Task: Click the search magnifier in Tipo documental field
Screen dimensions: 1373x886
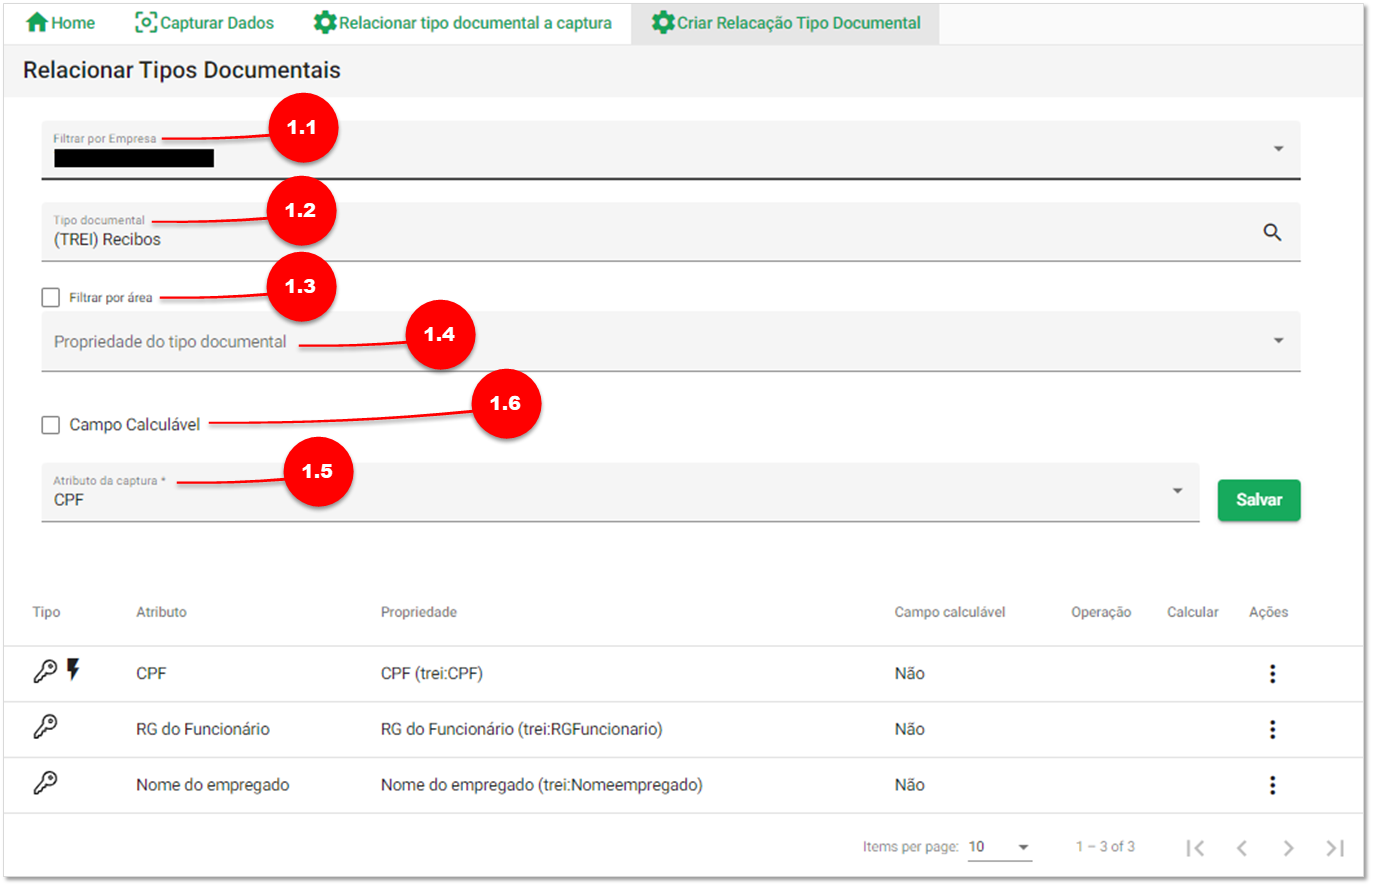Action: coord(1272,232)
